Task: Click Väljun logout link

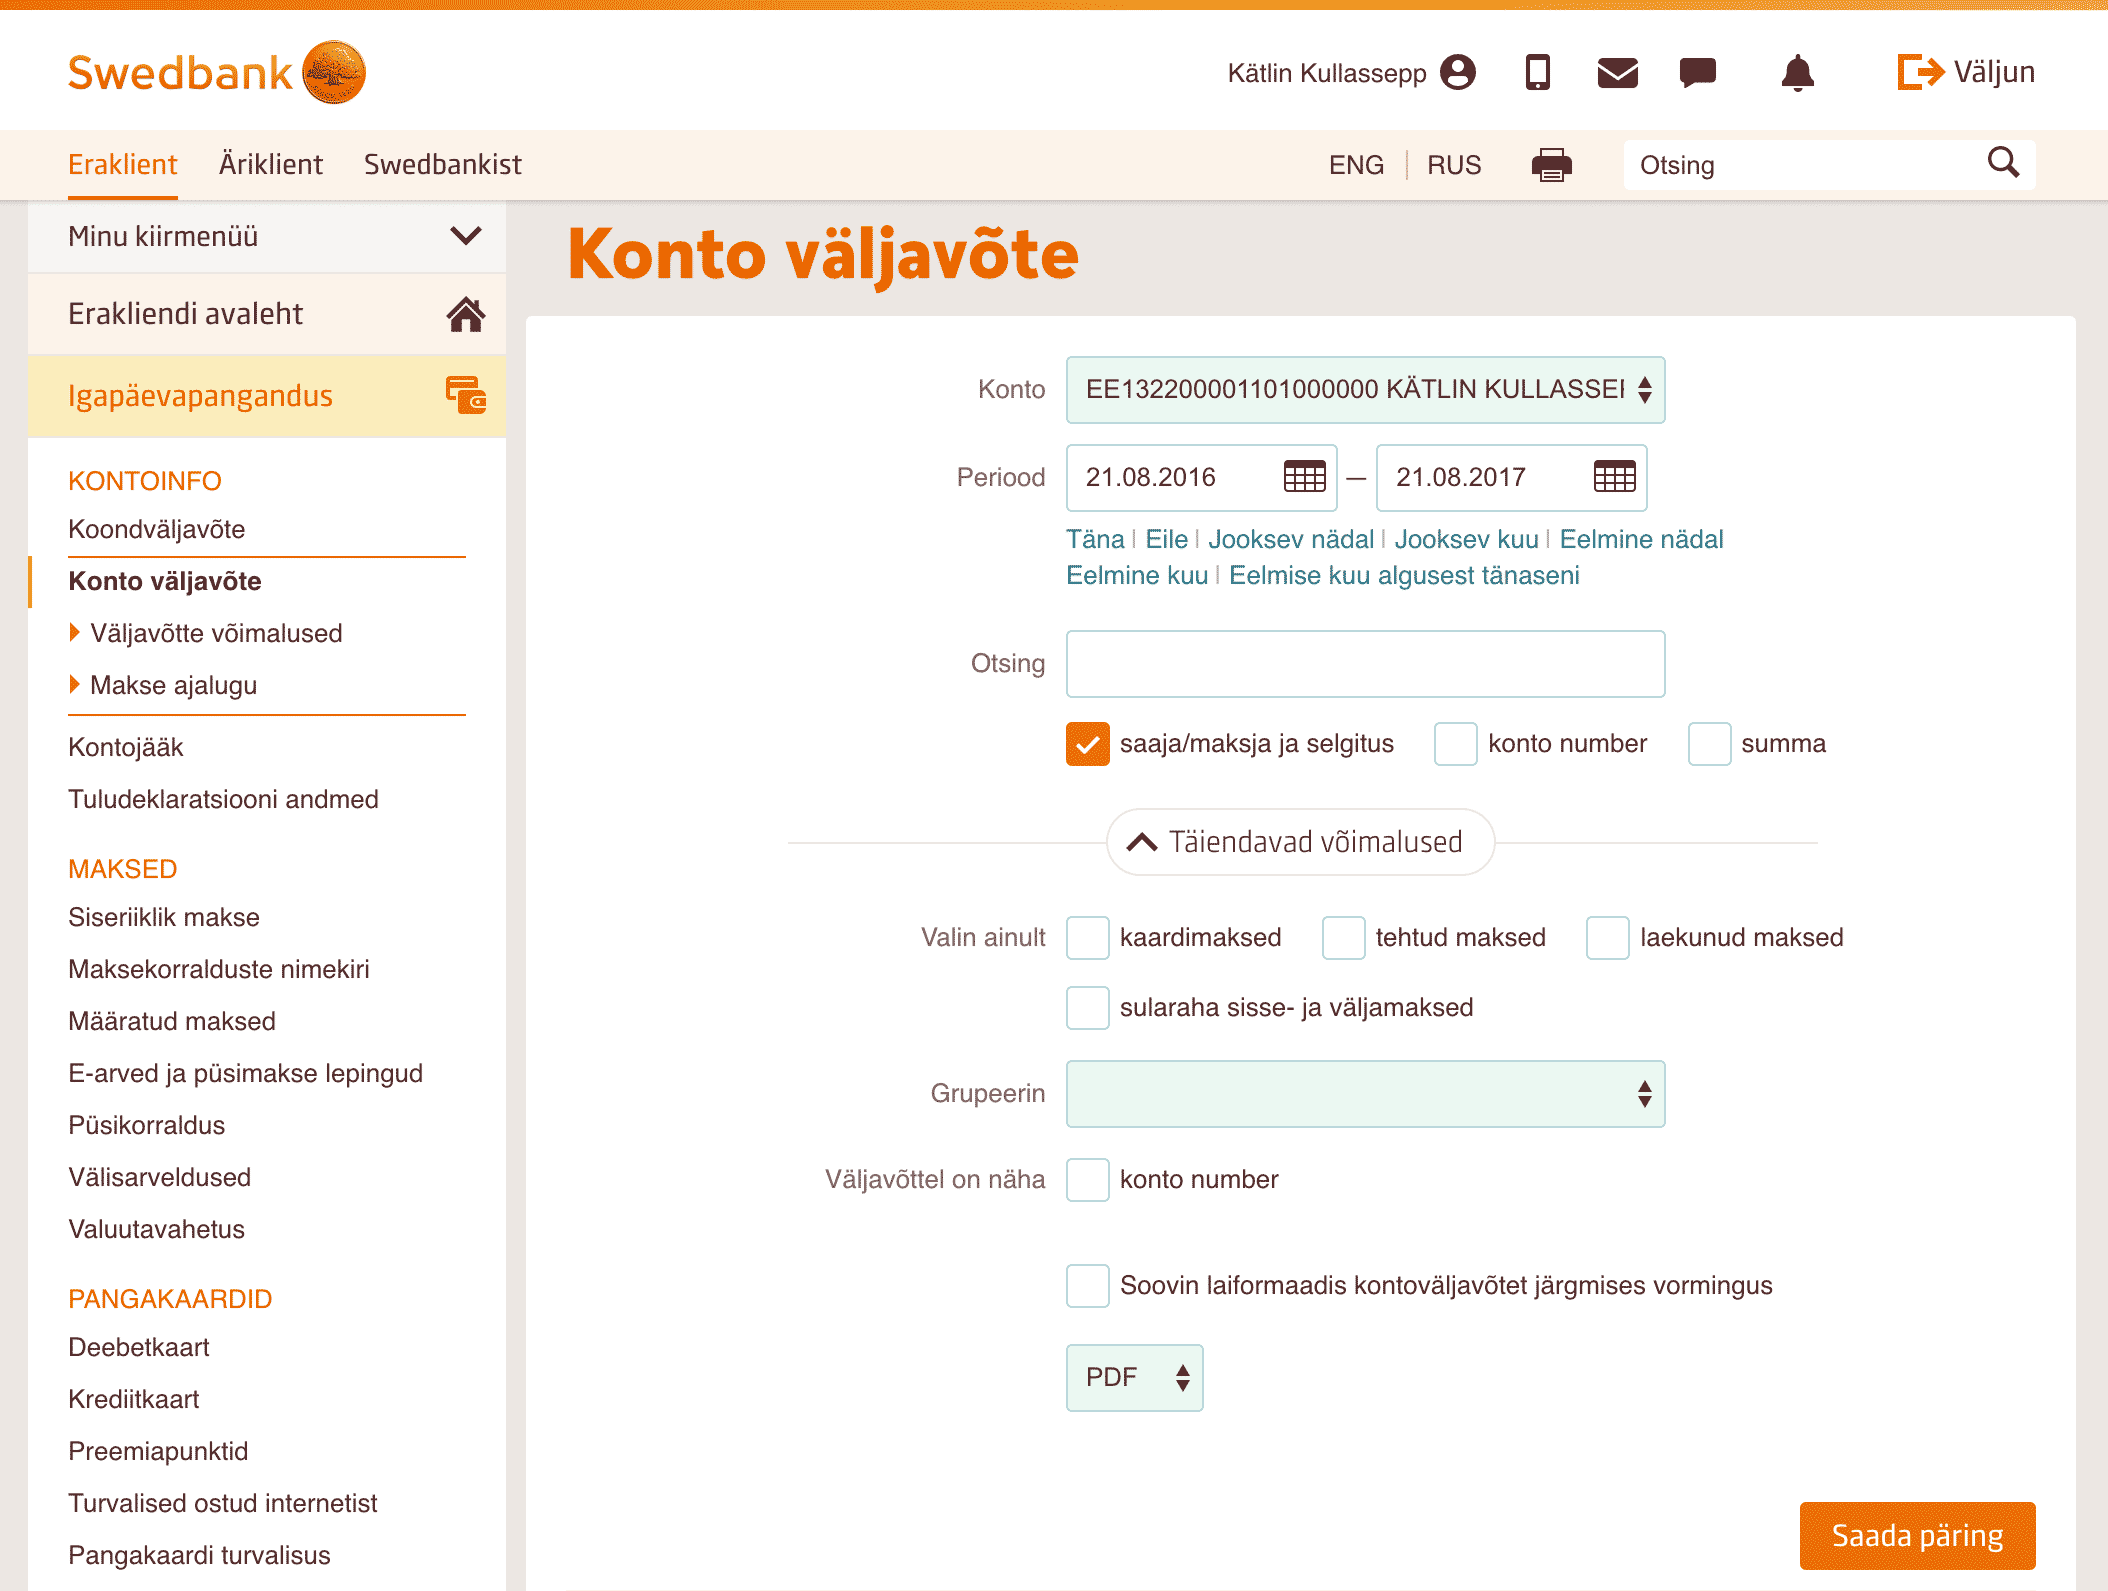Action: 1994,72
